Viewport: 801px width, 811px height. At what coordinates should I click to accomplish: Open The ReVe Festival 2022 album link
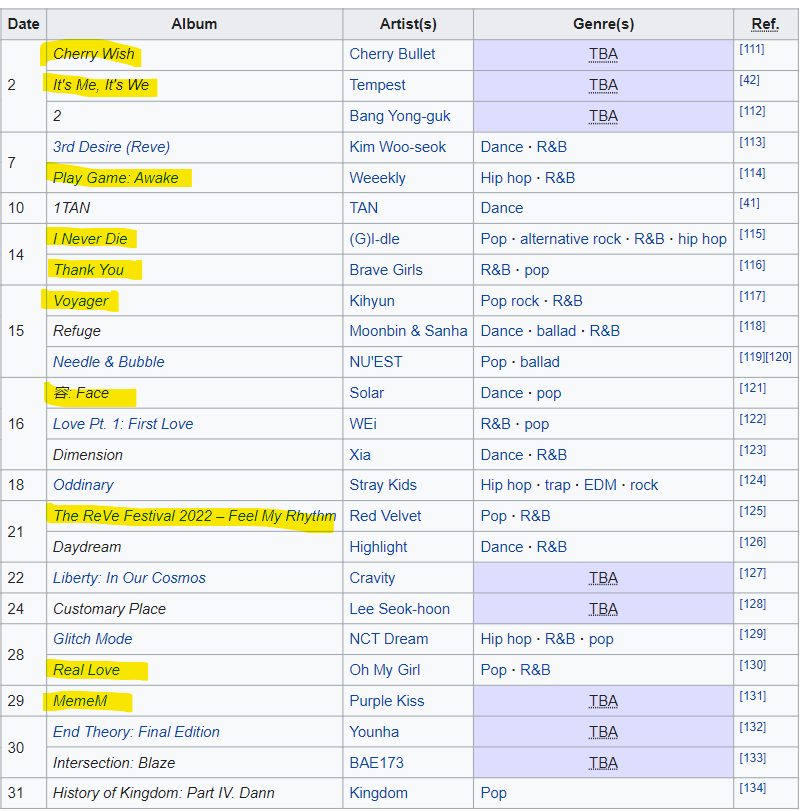coord(195,517)
